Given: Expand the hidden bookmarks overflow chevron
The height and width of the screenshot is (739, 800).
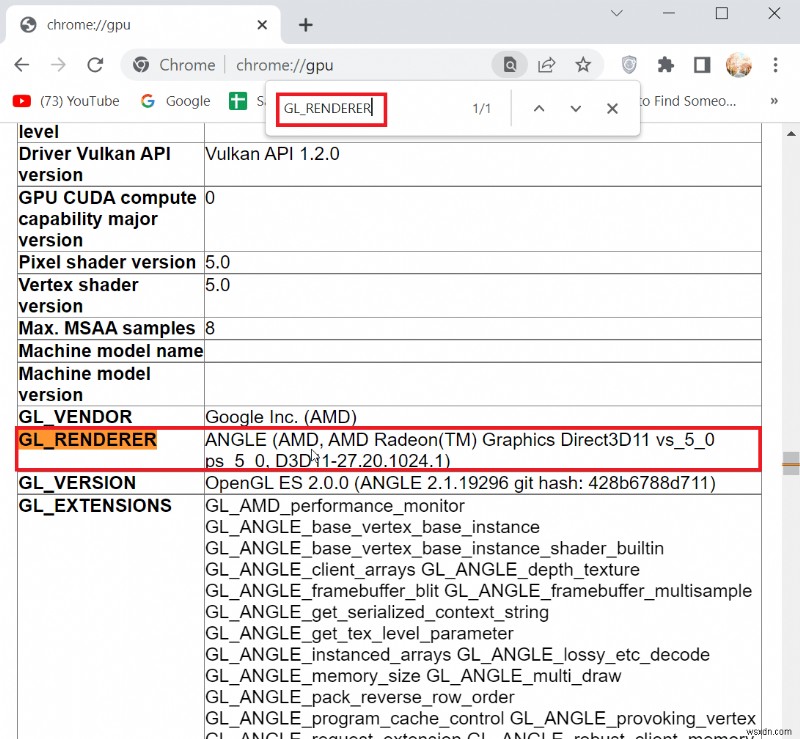Looking at the screenshot, I should 774,101.
